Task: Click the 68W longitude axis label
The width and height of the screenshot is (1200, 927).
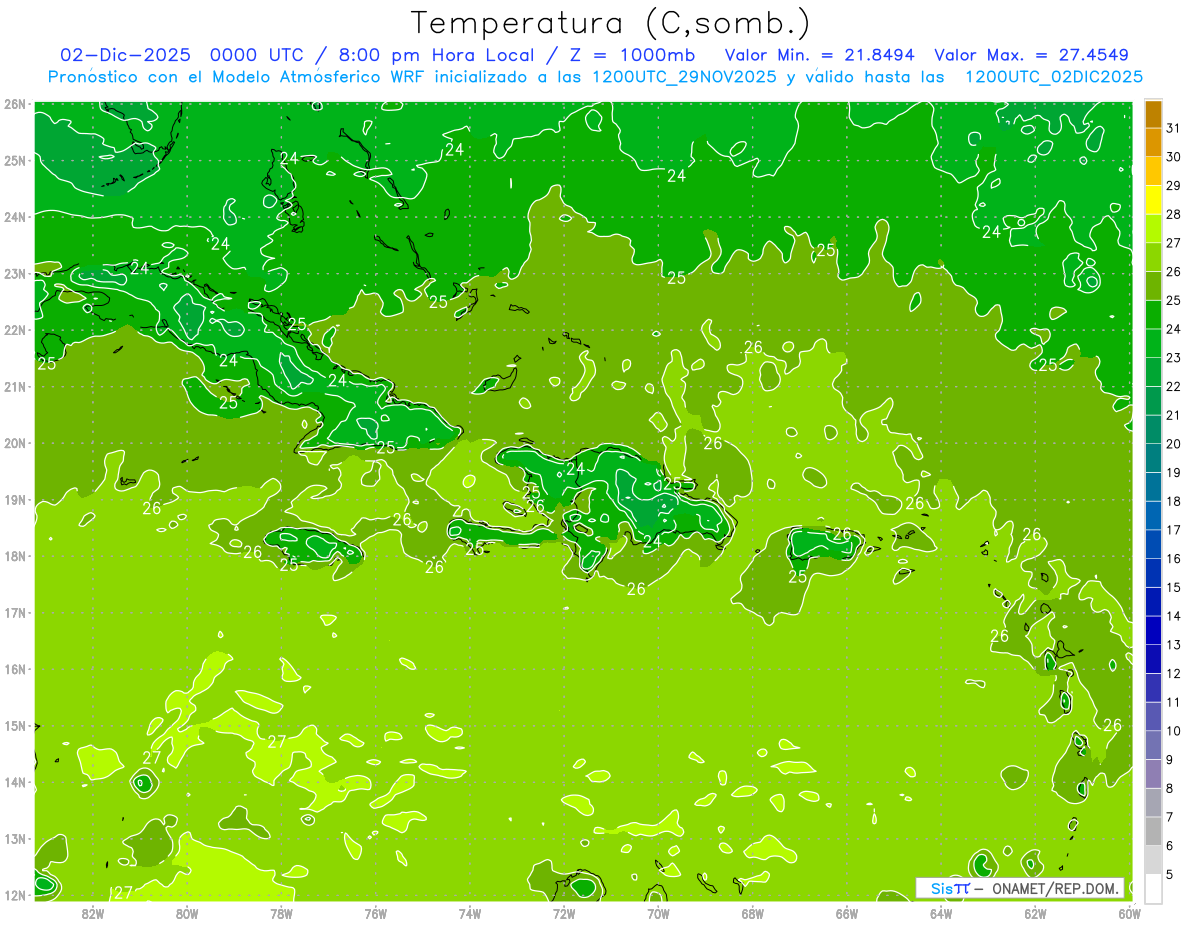Action: click(x=753, y=913)
